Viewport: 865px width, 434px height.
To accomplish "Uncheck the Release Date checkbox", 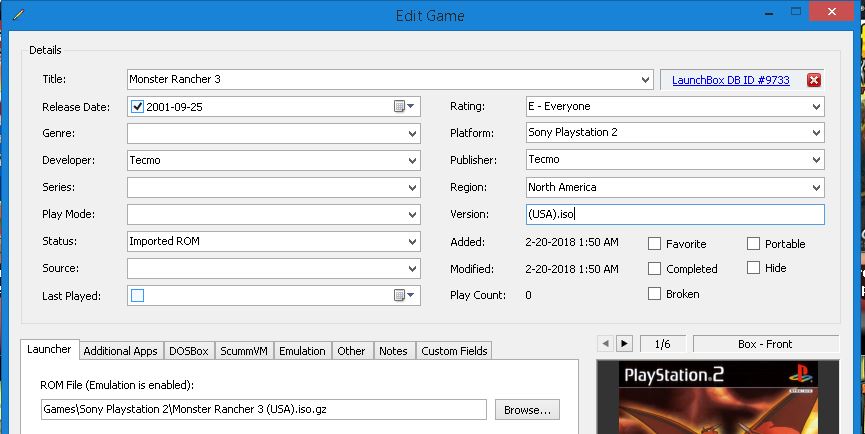I will pyautogui.click(x=137, y=106).
